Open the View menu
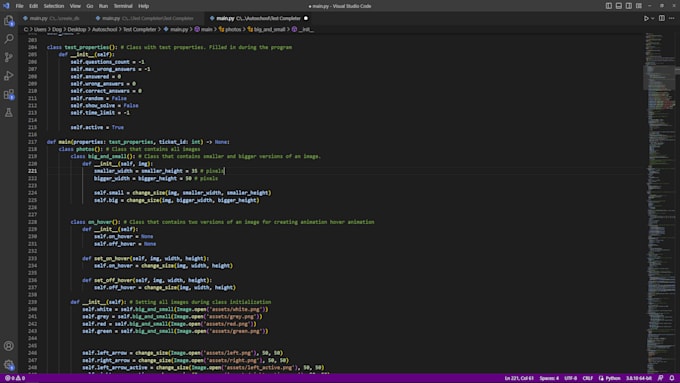680x383 pixels. tap(75, 6)
